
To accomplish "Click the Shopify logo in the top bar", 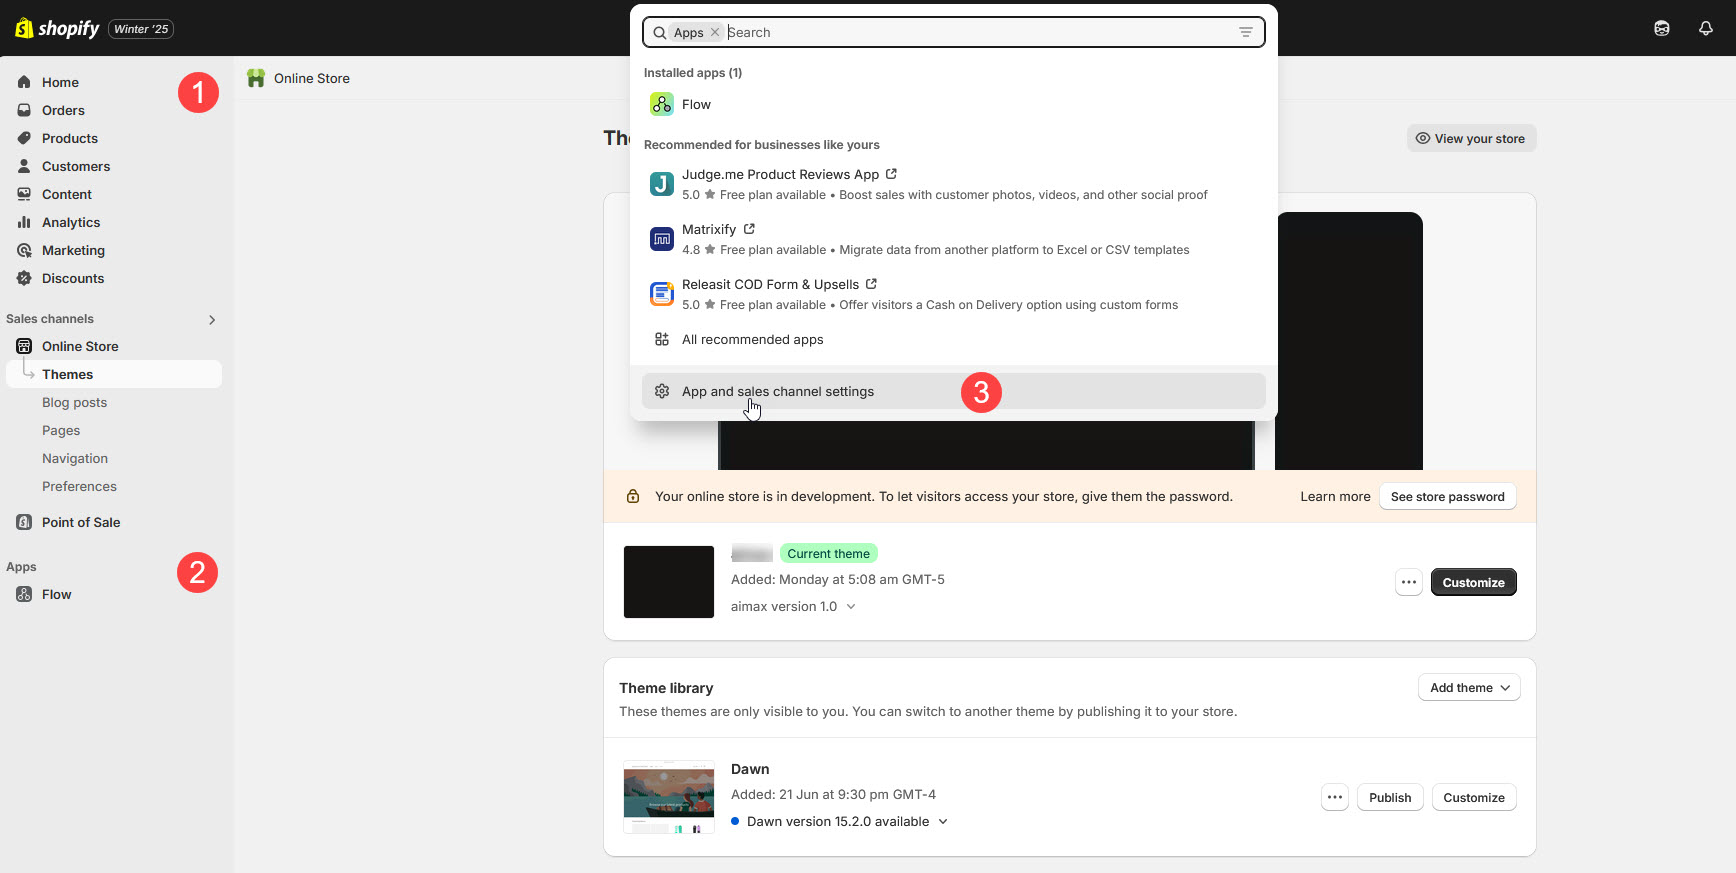I will click(x=57, y=28).
